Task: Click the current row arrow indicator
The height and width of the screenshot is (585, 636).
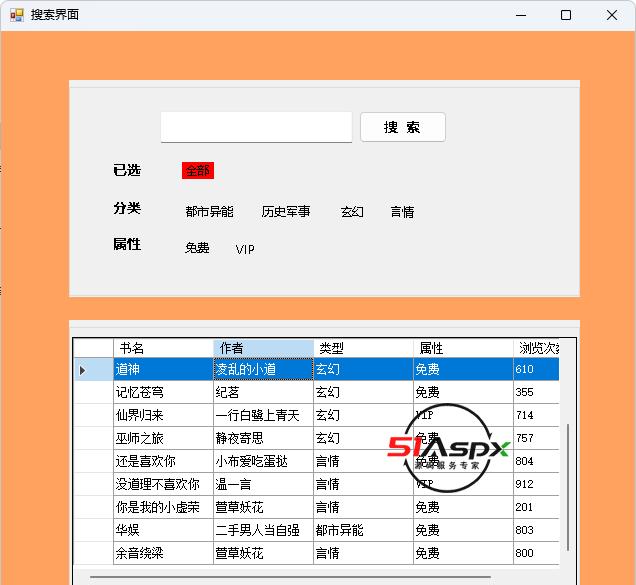Action: coord(82,370)
